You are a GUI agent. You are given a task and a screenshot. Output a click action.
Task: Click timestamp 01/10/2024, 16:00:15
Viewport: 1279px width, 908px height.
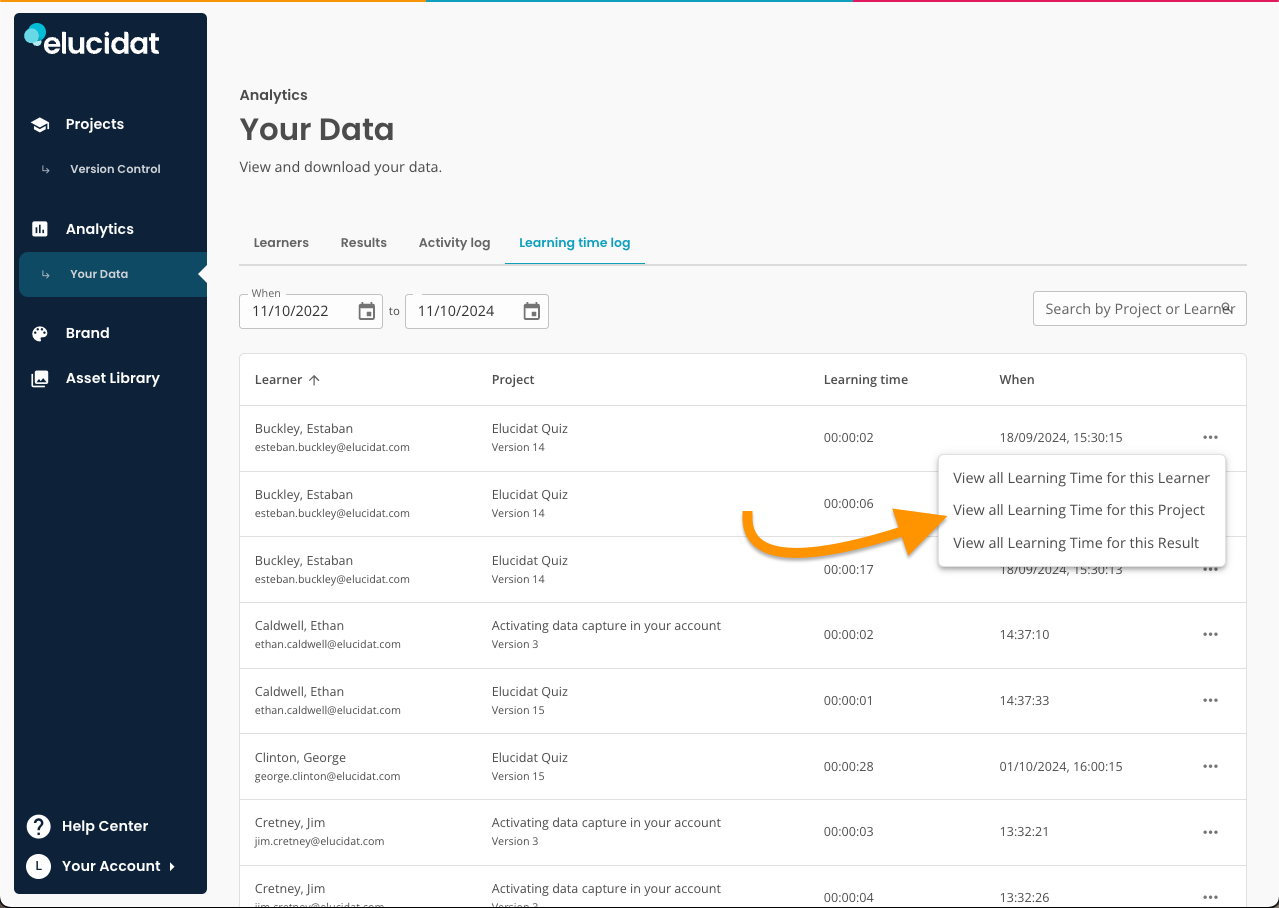1061,767
